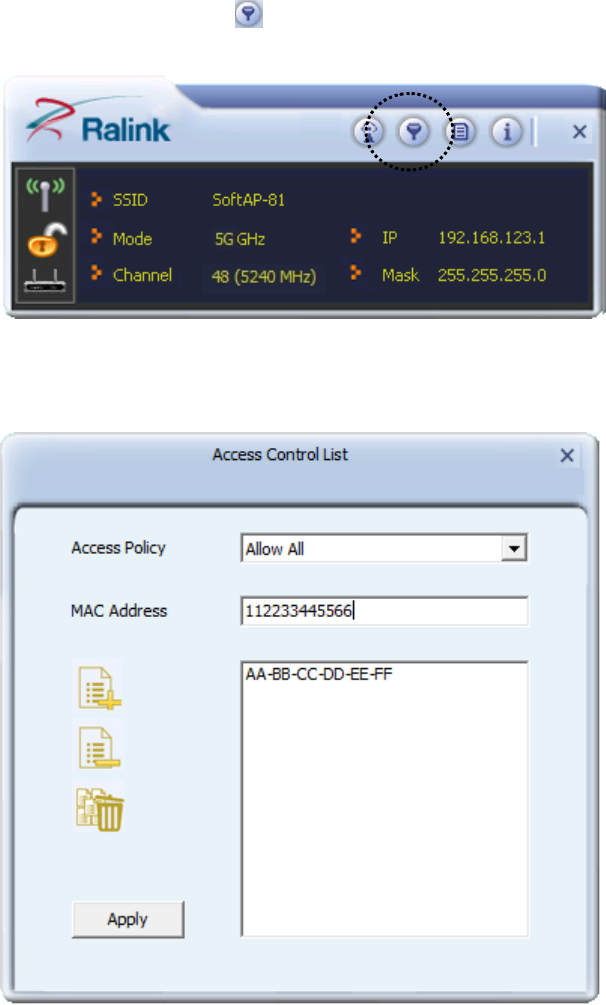The width and height of the screenshot is (606, 1005).
Task: Open the About info icon
Action: (x=507, y=131)
